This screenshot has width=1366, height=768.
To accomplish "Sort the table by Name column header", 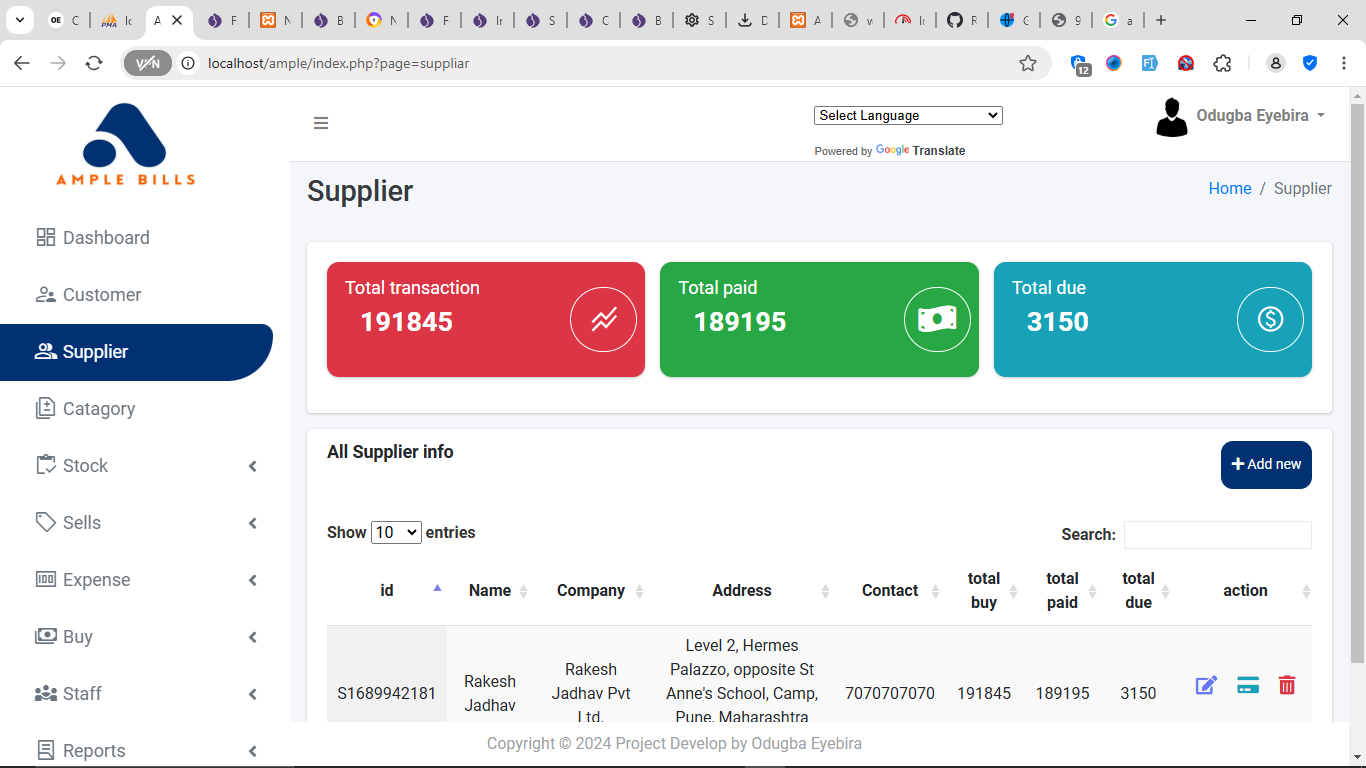I will point(490,591).
